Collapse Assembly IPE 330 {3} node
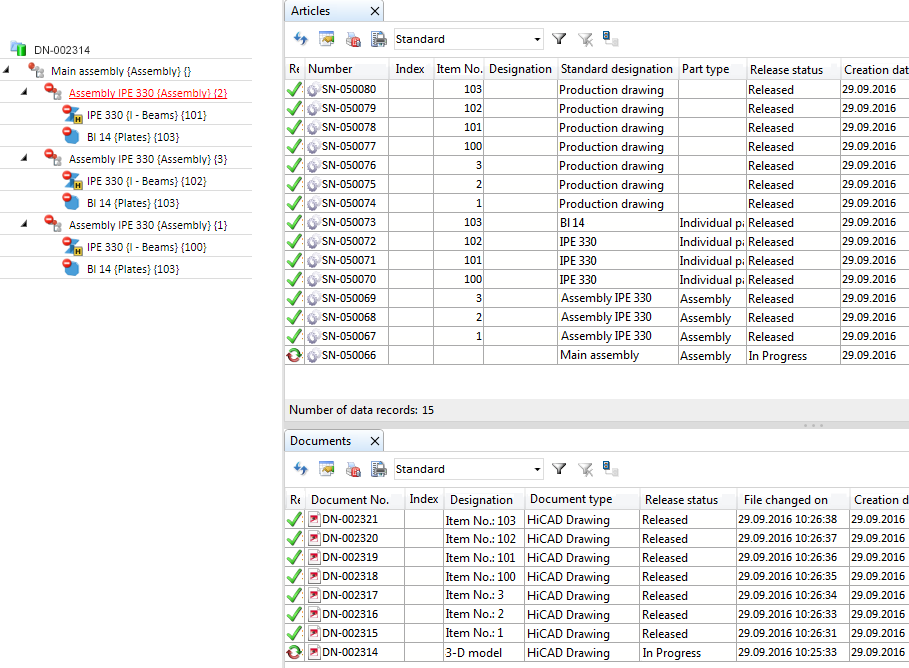909x668 pixels. (x=25, y=159)
